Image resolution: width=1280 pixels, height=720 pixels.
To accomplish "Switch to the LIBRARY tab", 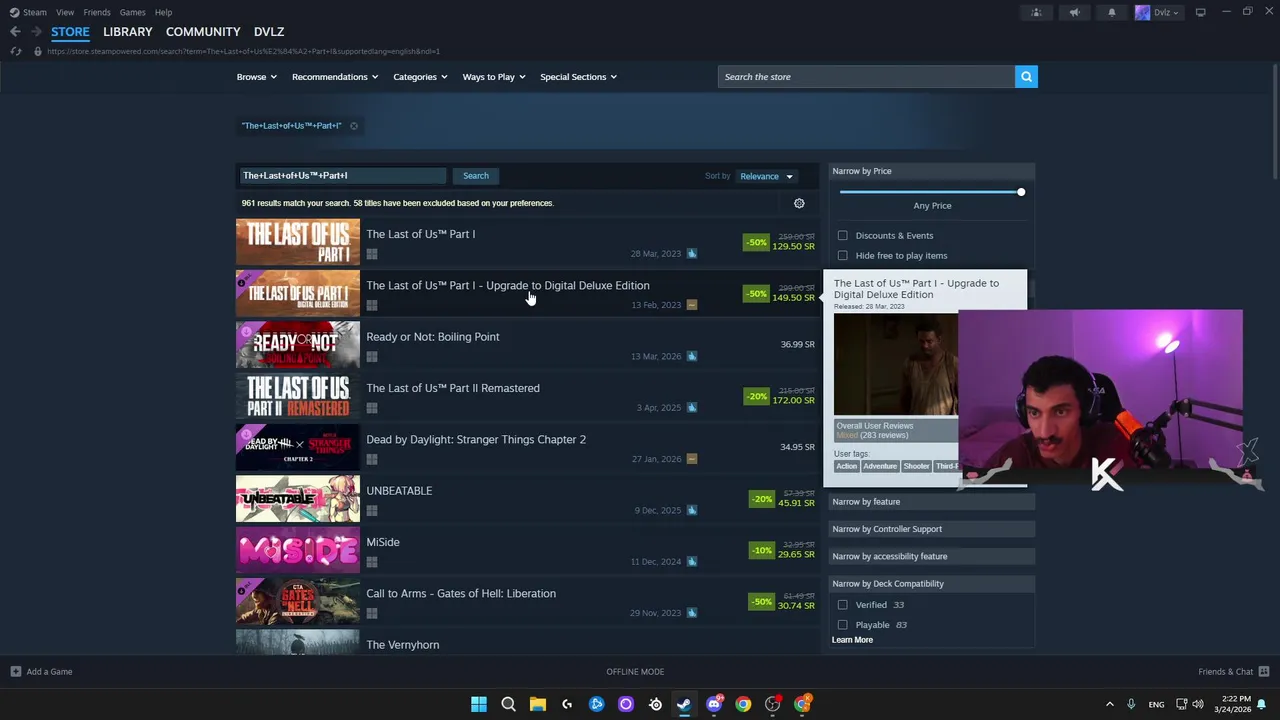I will [128, 32].
